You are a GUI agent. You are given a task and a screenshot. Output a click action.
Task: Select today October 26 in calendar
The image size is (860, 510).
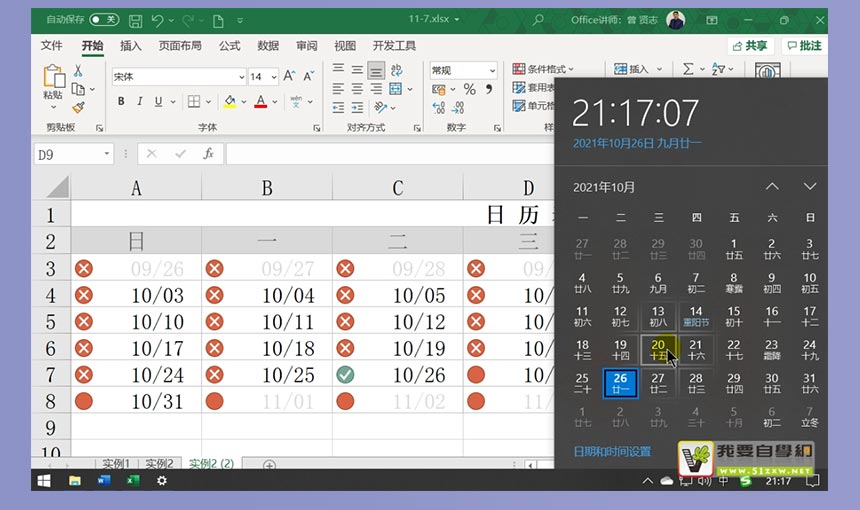point(620,383)
